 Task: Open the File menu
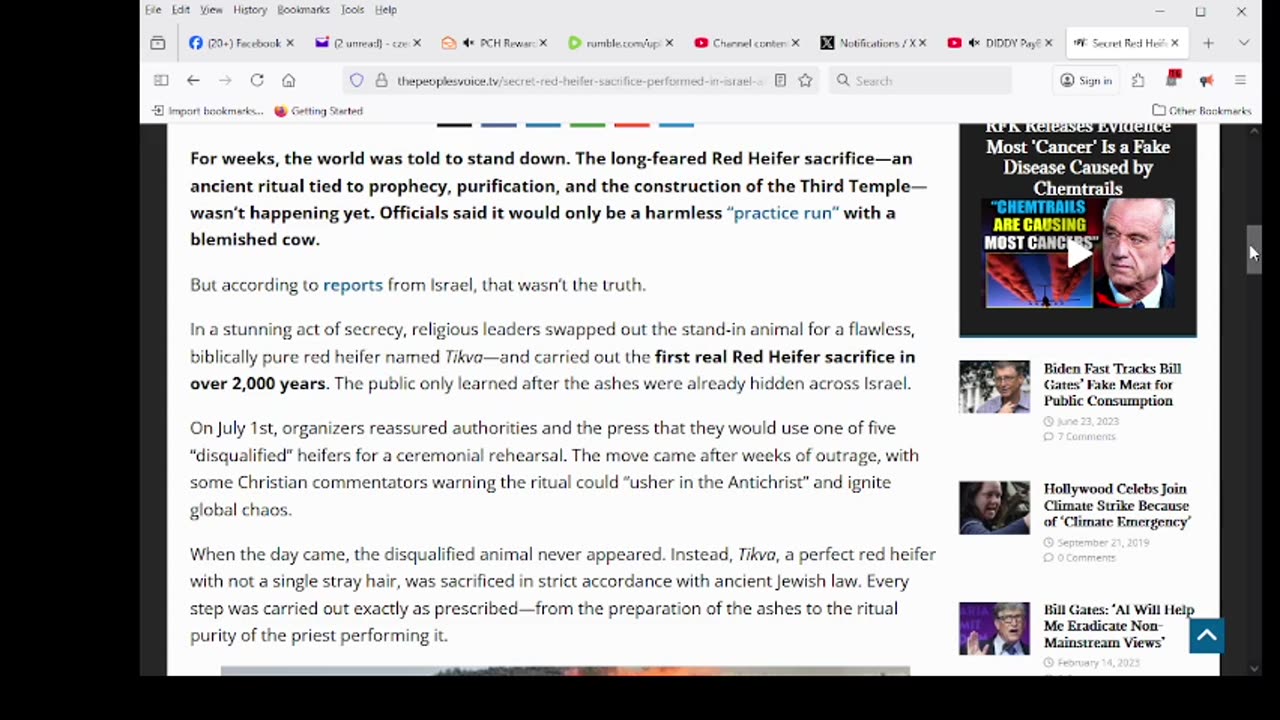click(x=153, y=10)
